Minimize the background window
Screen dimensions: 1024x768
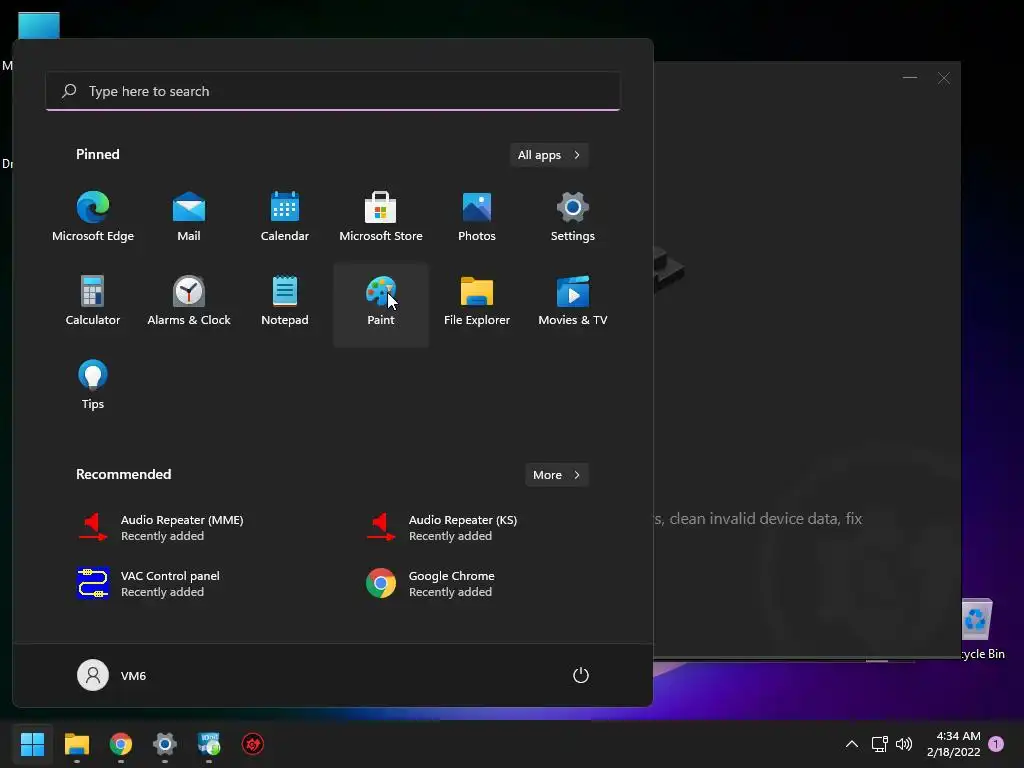(x=910, y=78)
